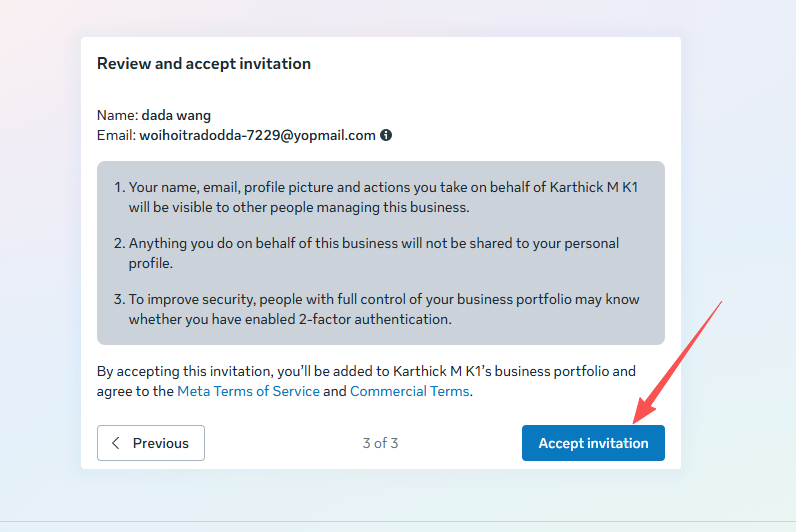Click the "3 of 3" step indicator
Image resolution: width=796 pixels, height=532 pixels.
coord(380,443)
